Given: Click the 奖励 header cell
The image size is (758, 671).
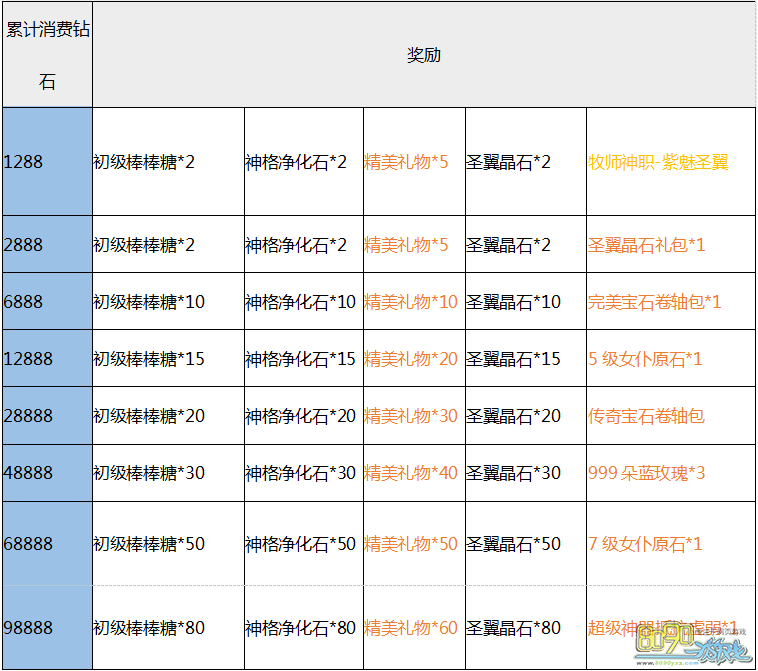Looking at the screenshot, I should click(x=423, y=55).
